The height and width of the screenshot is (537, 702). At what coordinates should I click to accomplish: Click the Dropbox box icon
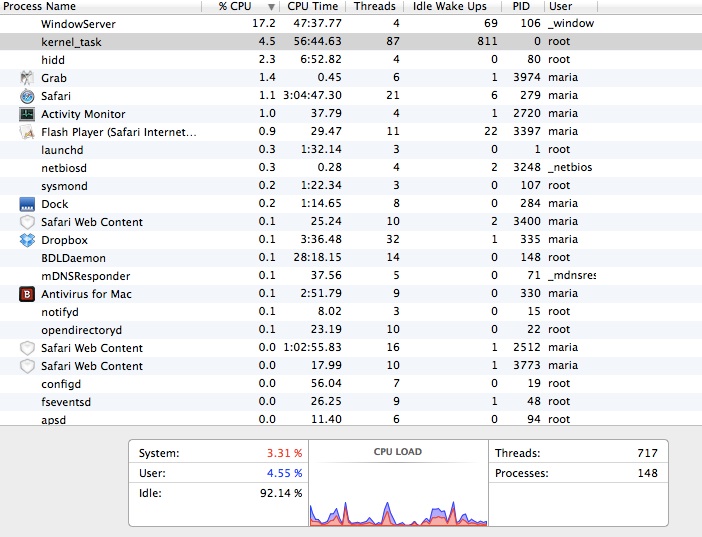(27, 240)
